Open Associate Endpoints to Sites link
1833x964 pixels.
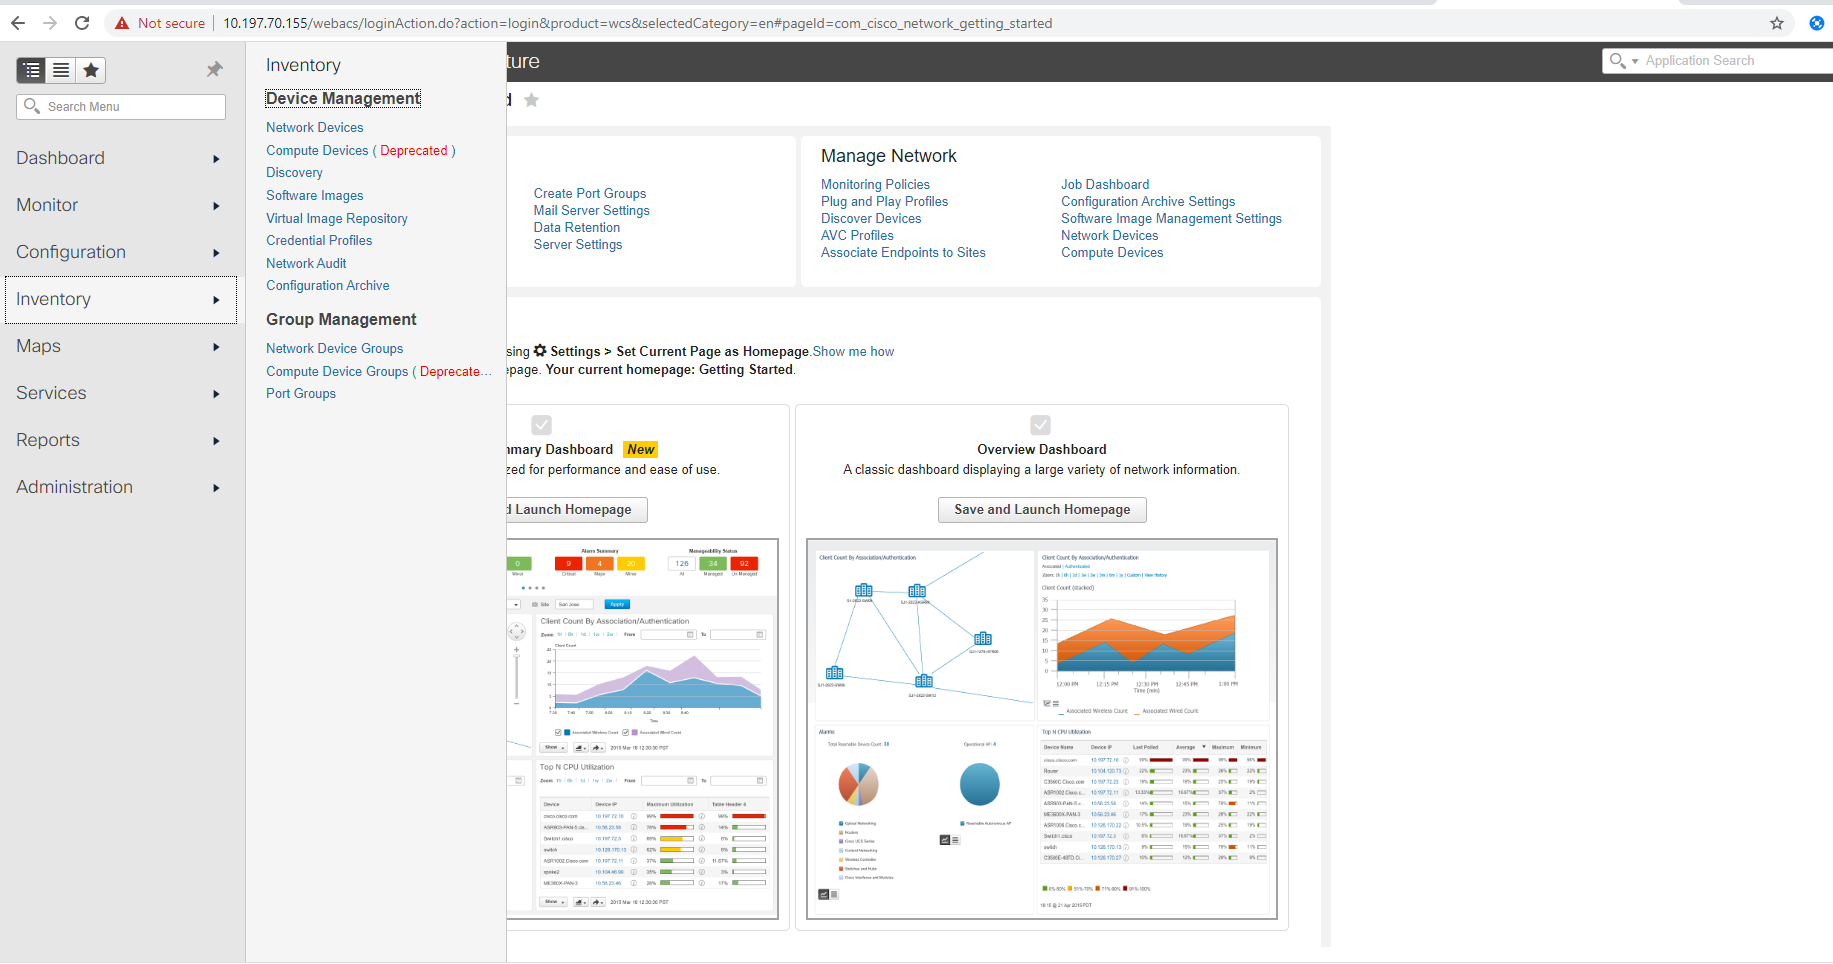903,252
